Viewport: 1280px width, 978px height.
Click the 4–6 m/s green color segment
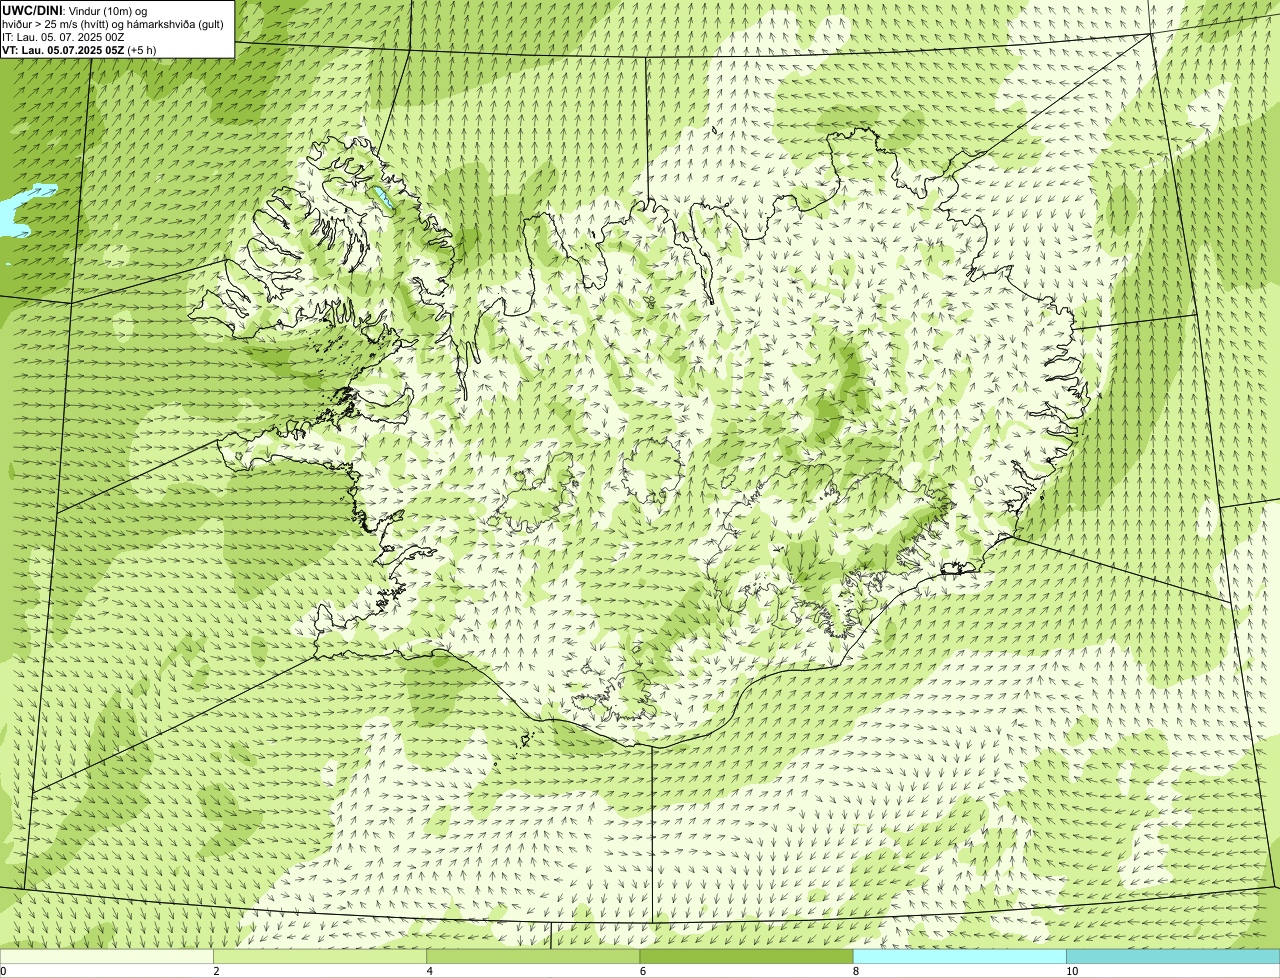[533, 956]
